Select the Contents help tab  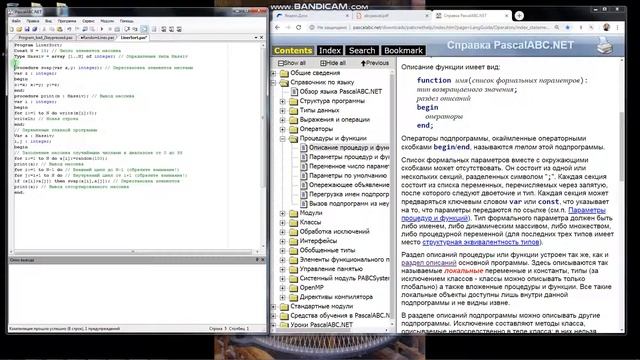pos(293,50)
